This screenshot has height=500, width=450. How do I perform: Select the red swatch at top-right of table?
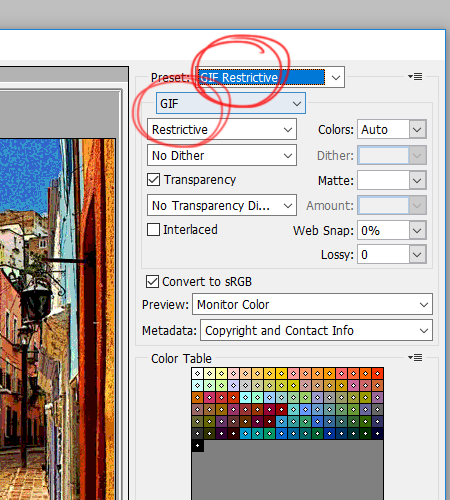click(377, 374)
